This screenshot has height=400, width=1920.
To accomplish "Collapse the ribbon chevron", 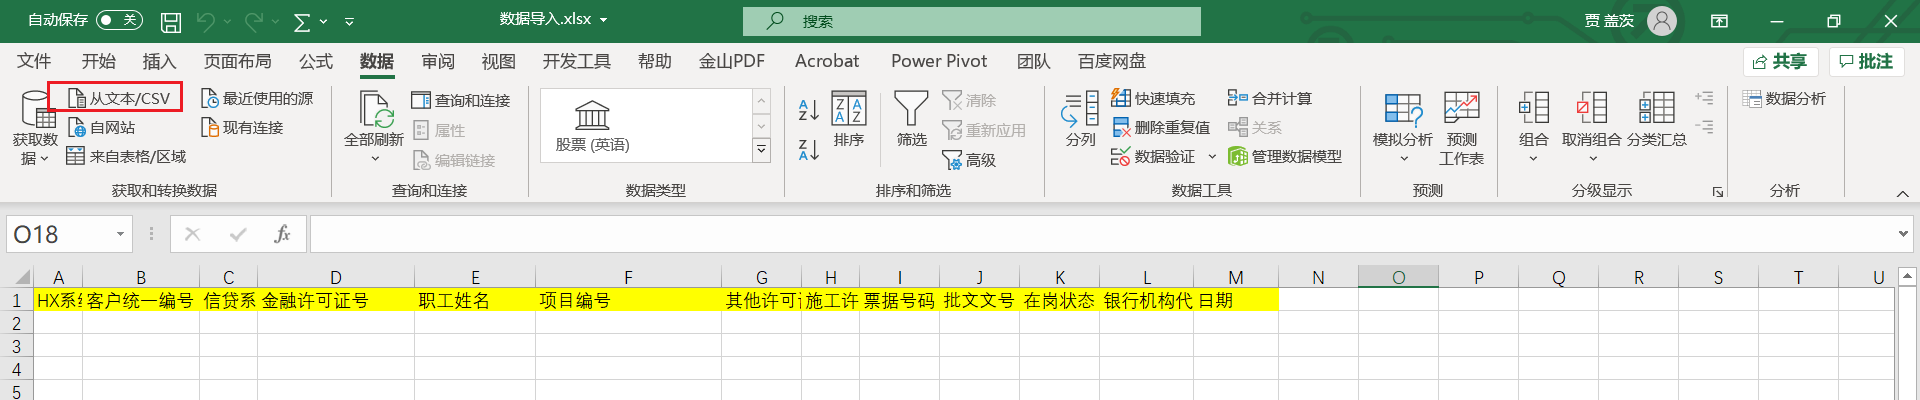I will [x=1902, y=193].
